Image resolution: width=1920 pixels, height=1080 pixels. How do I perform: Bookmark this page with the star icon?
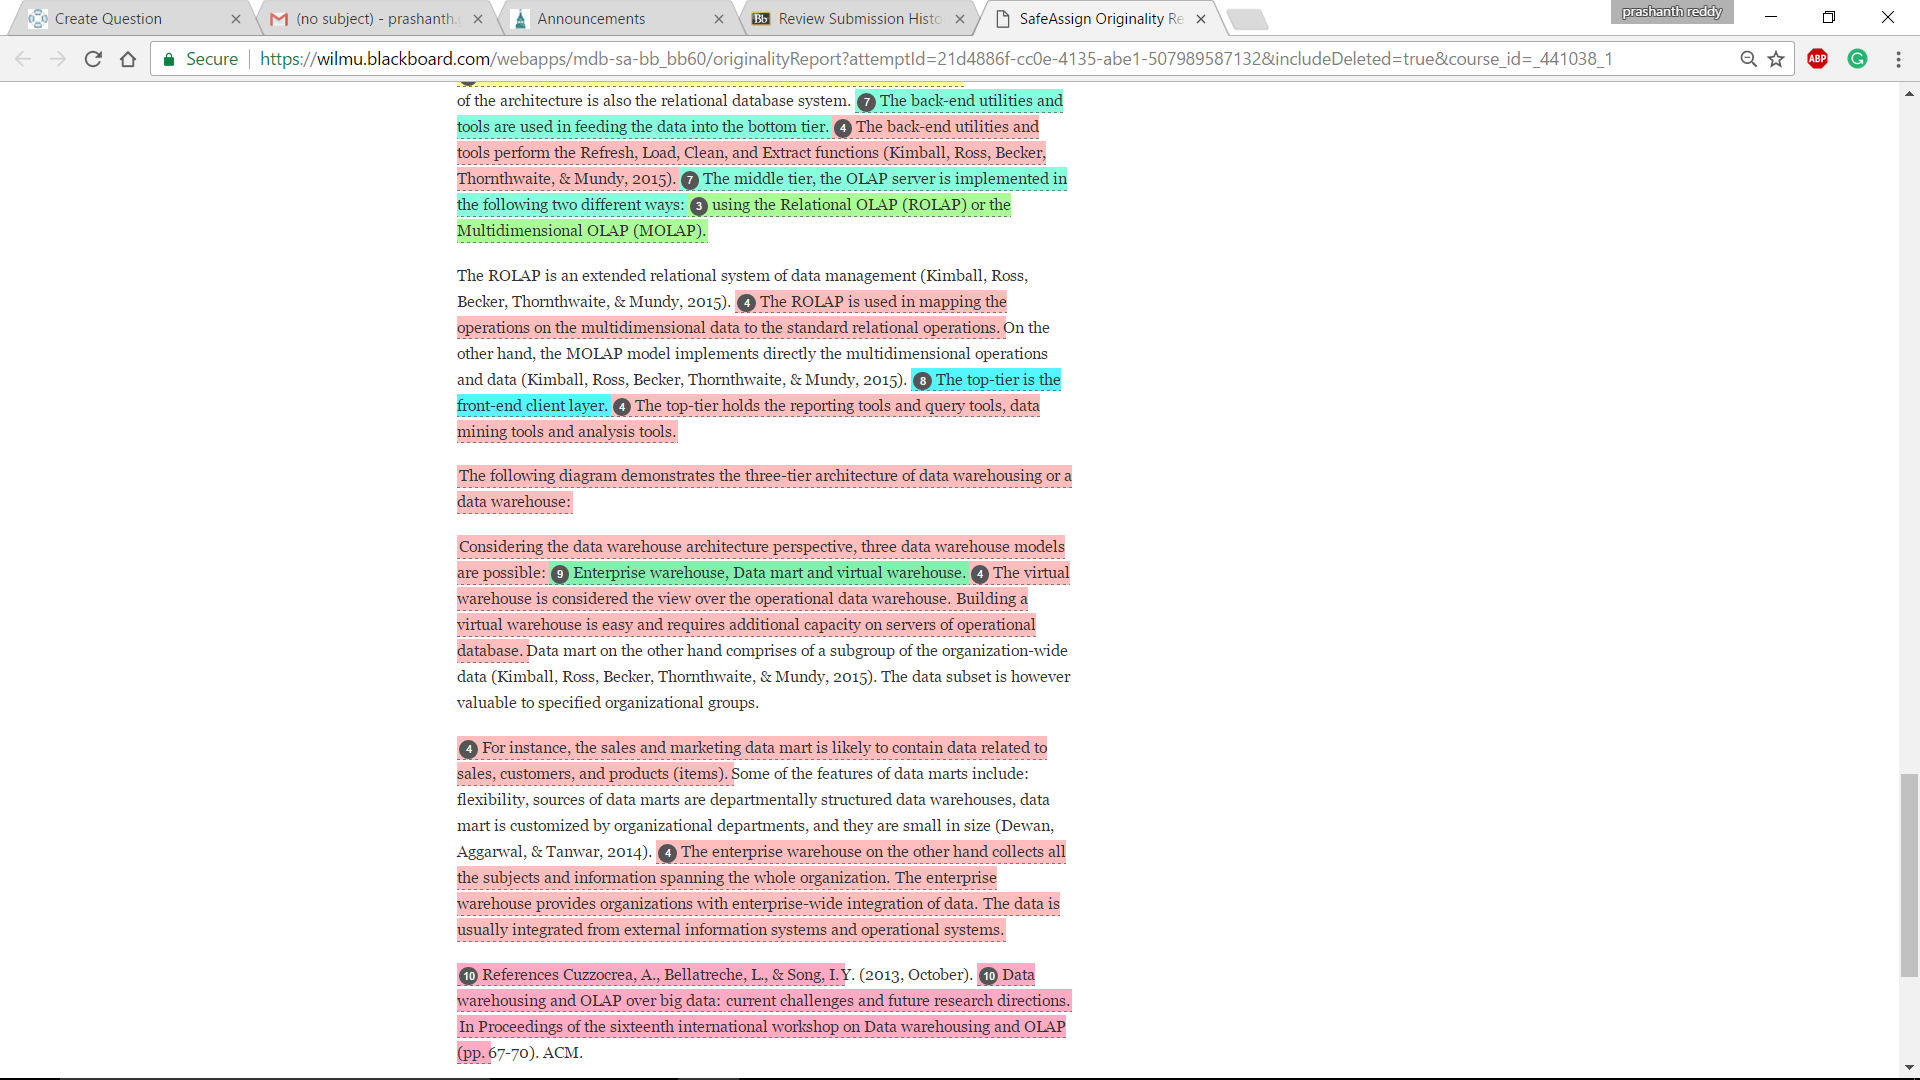click(1776, 59)
